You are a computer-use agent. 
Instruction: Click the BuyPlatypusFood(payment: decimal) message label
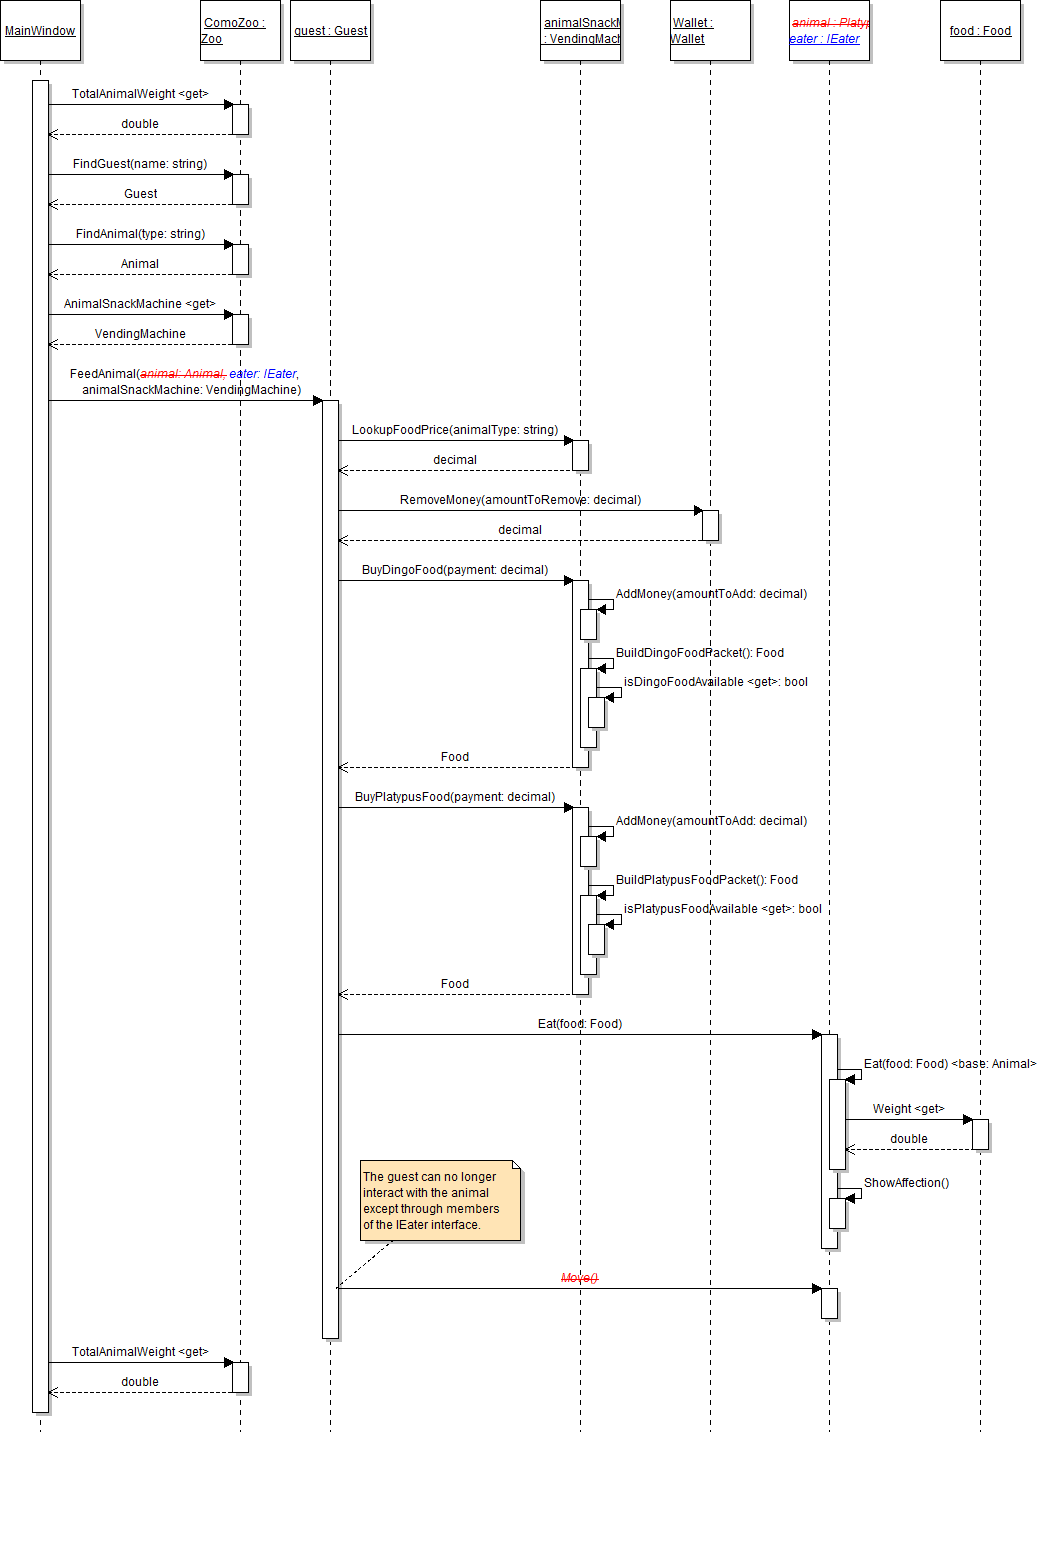pyautogui.click(x=455, y=797)
